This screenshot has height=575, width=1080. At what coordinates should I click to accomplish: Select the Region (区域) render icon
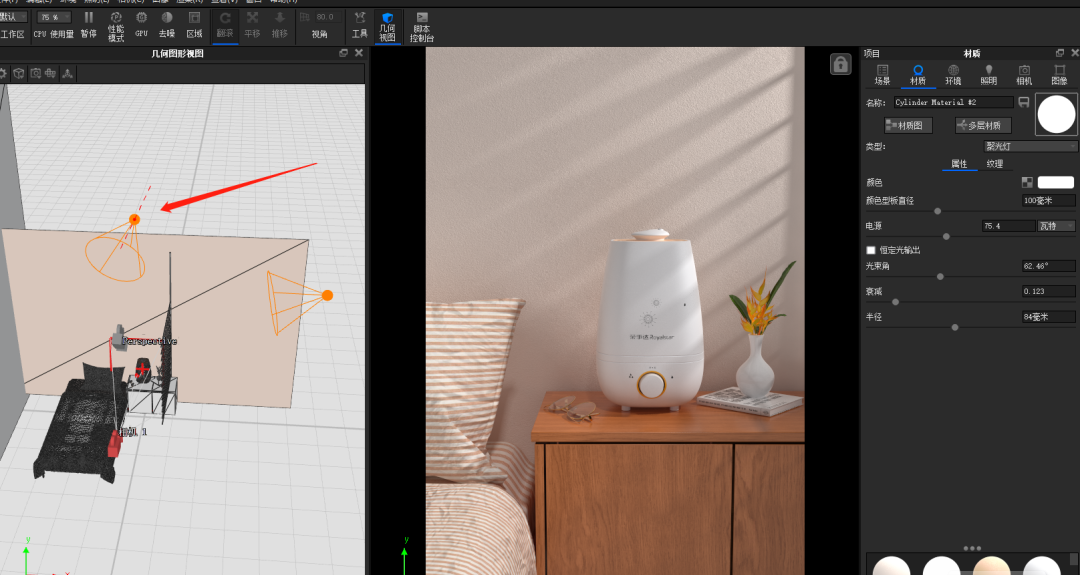pos(194,23)
